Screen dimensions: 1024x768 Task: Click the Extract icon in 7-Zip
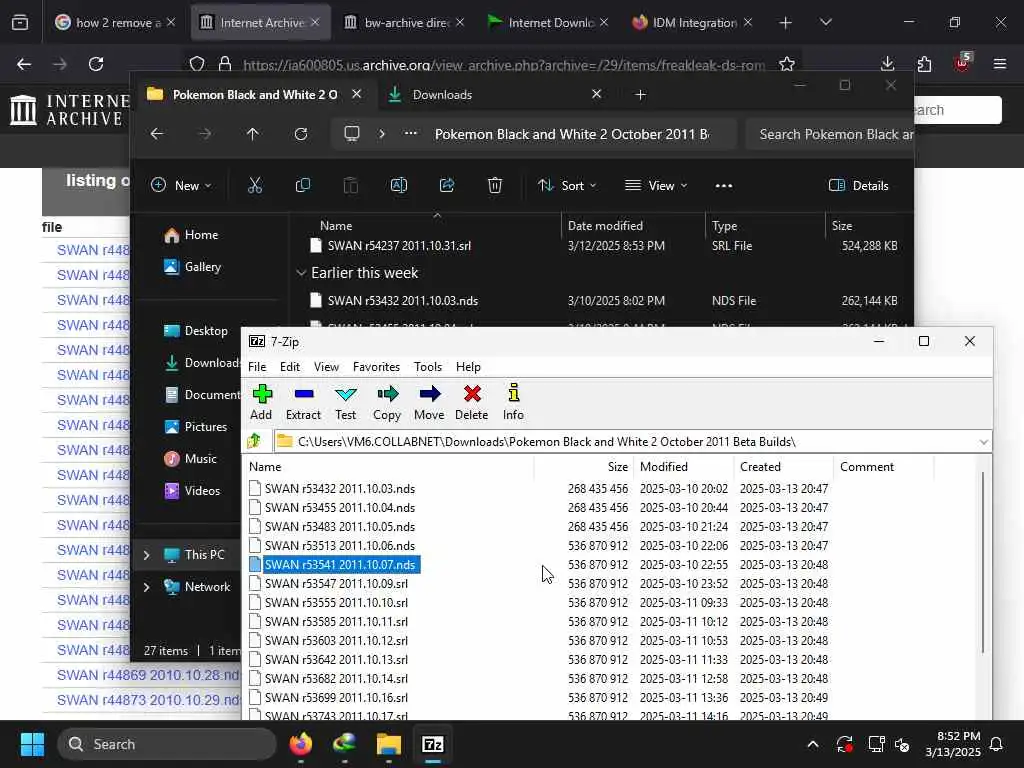click(304, 402)
